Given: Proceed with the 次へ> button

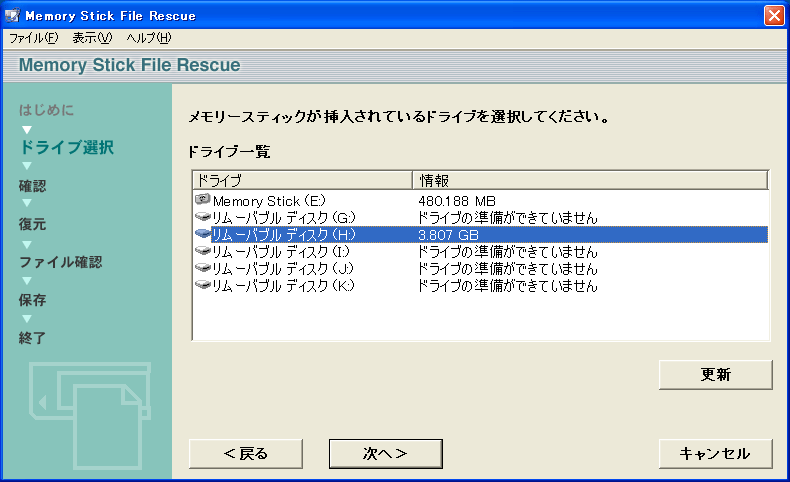Looking at the screenshot, I should [x=385, y=454].
